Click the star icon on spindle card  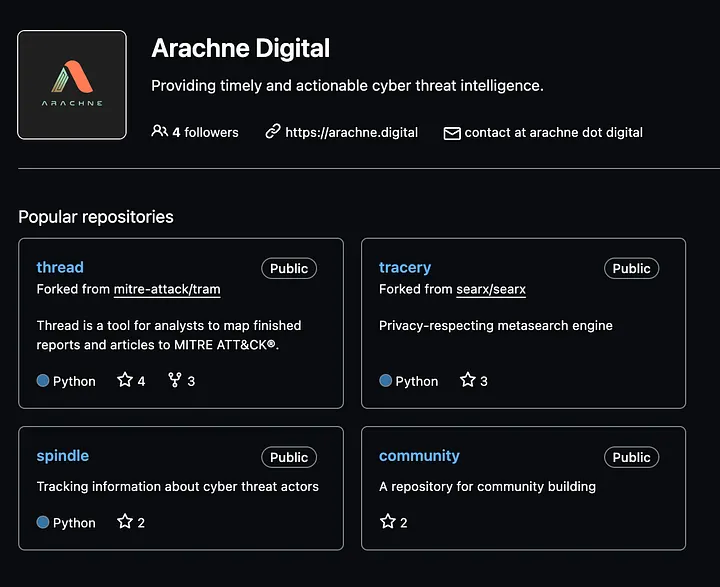125,521
